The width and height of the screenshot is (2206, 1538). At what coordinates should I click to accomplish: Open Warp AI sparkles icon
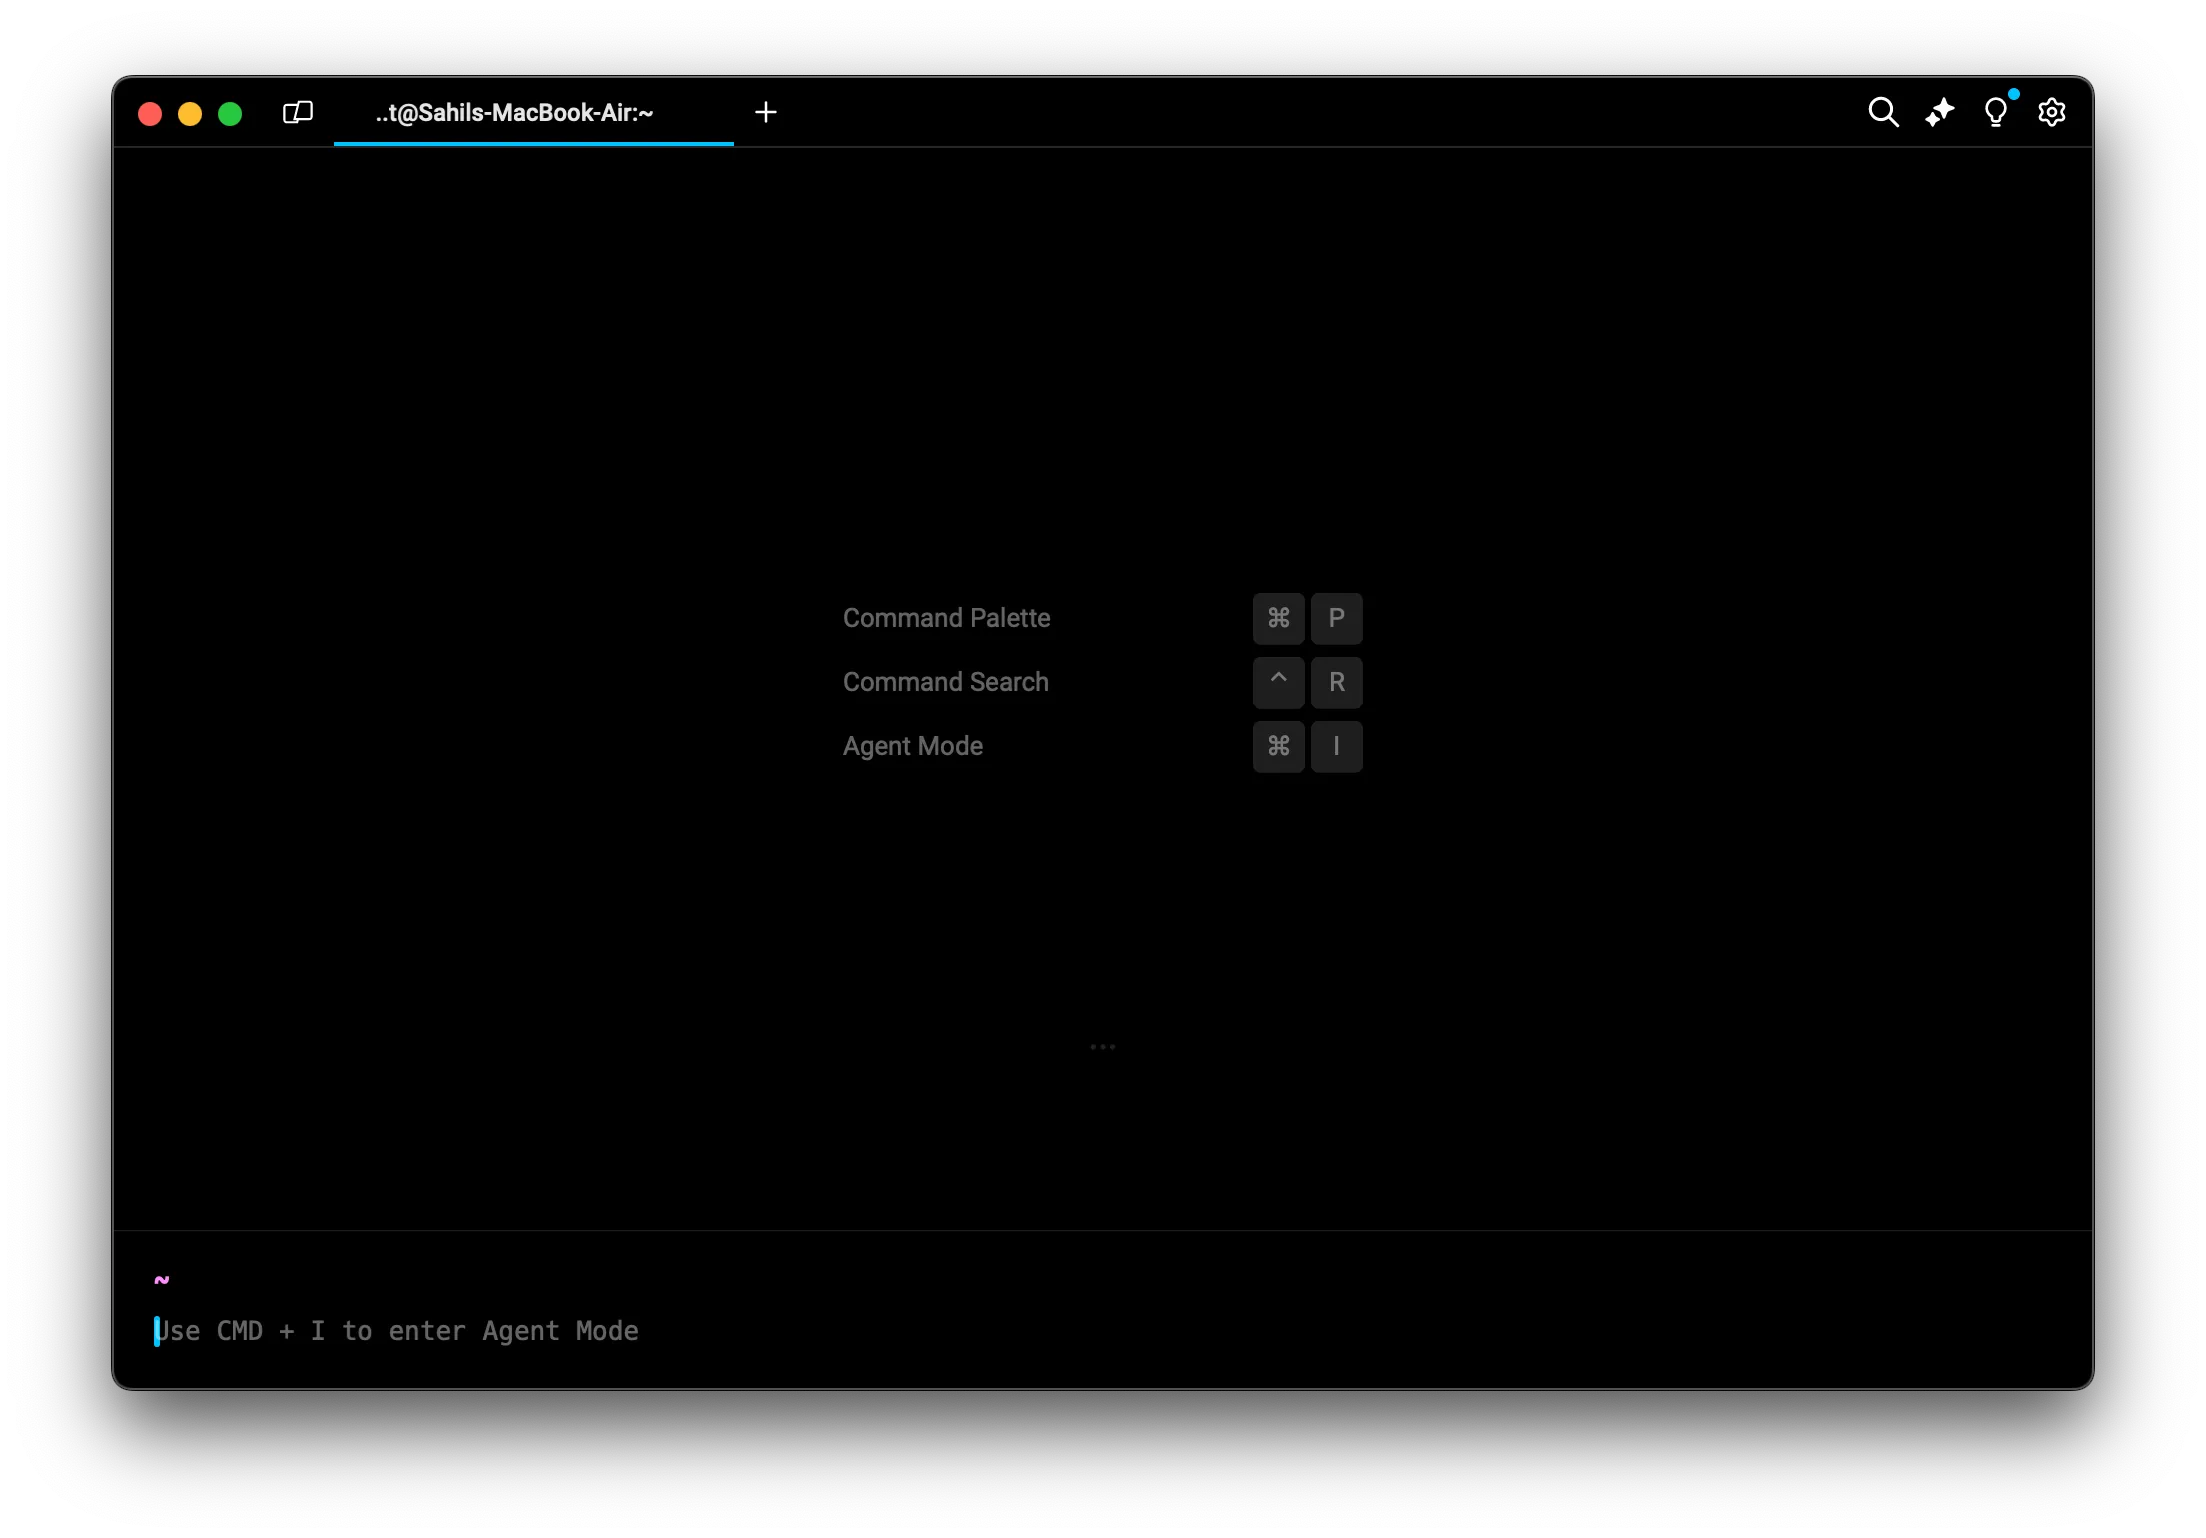point(1939,112)
